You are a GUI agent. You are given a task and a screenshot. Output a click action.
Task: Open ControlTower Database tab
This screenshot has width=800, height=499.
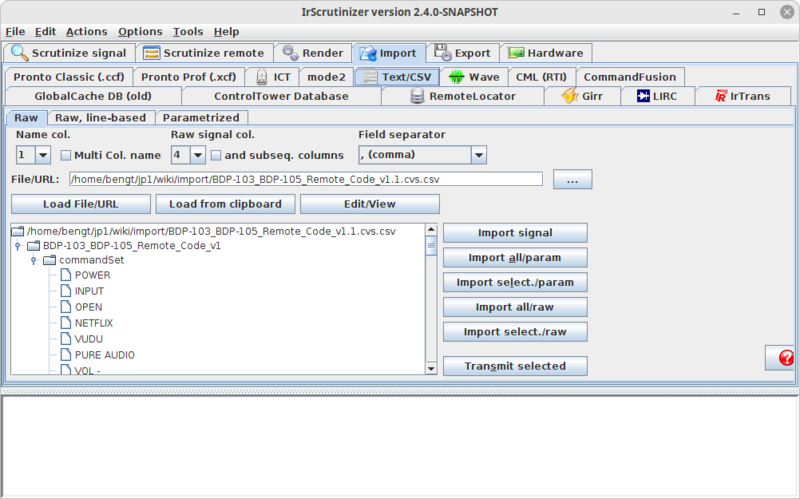click(281, 96)
